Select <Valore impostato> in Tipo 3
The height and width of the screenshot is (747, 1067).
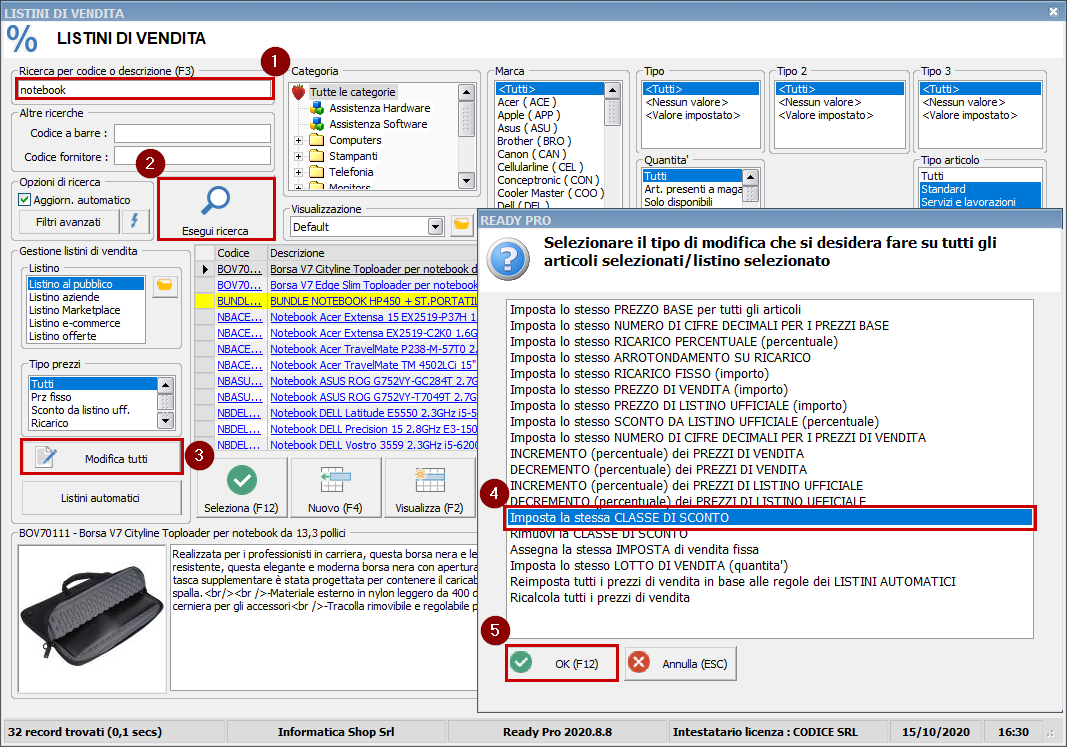pyautogui.click(x=970, y=115)
